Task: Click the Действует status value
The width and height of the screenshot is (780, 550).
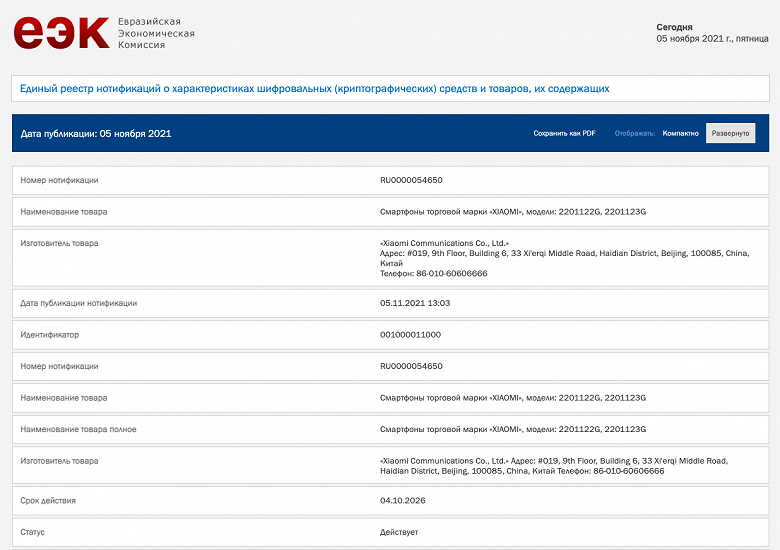Action: coord(399,532)
